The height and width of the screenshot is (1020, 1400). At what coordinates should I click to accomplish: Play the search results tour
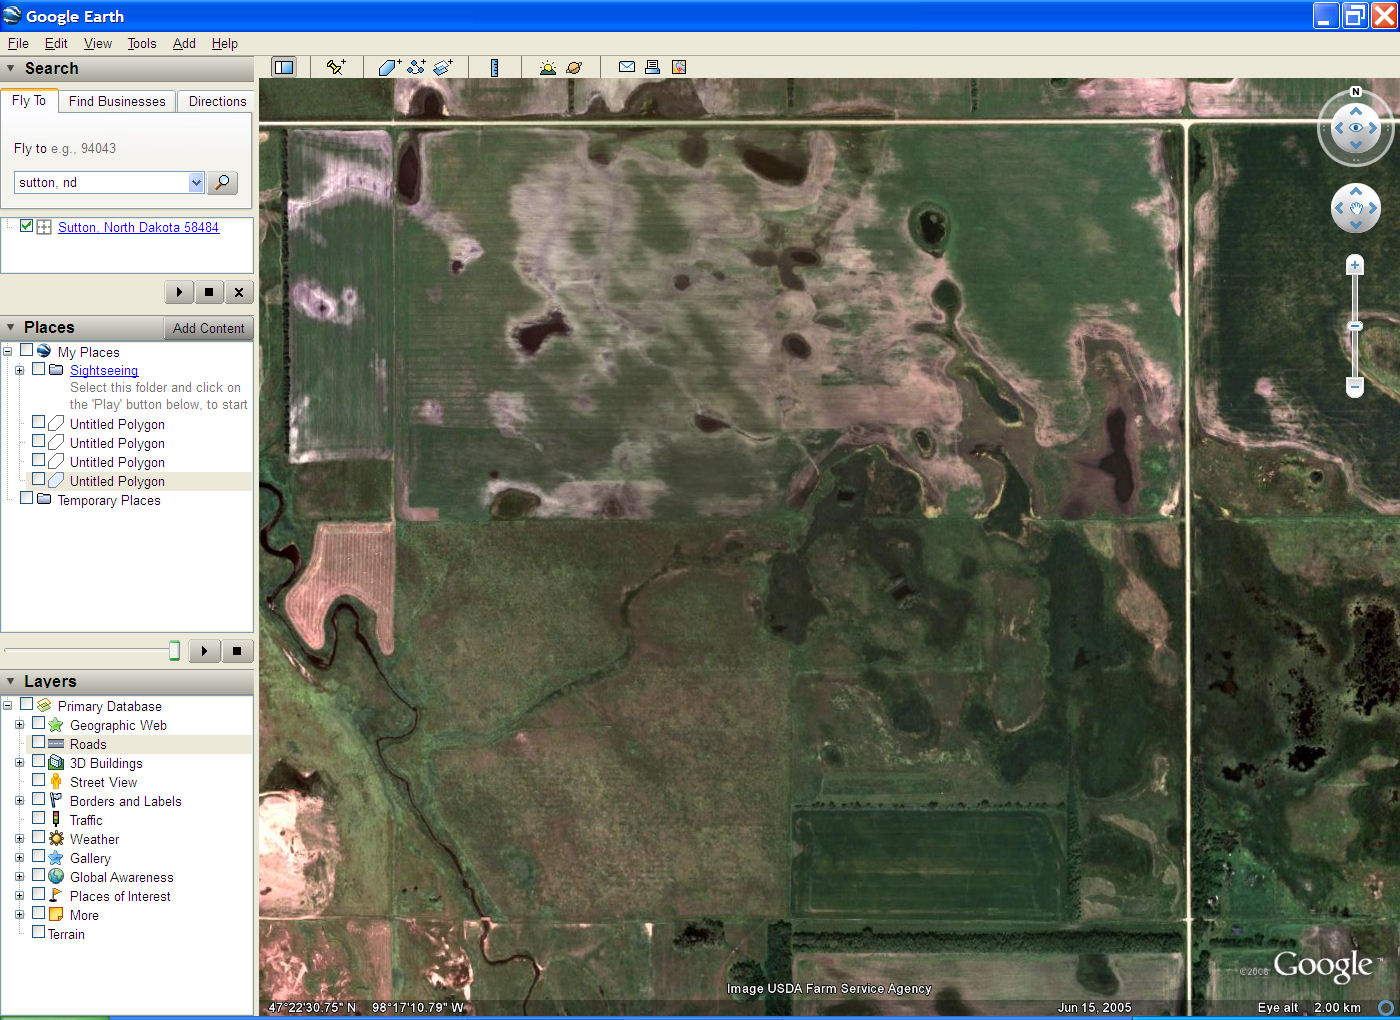coord(179,292)
